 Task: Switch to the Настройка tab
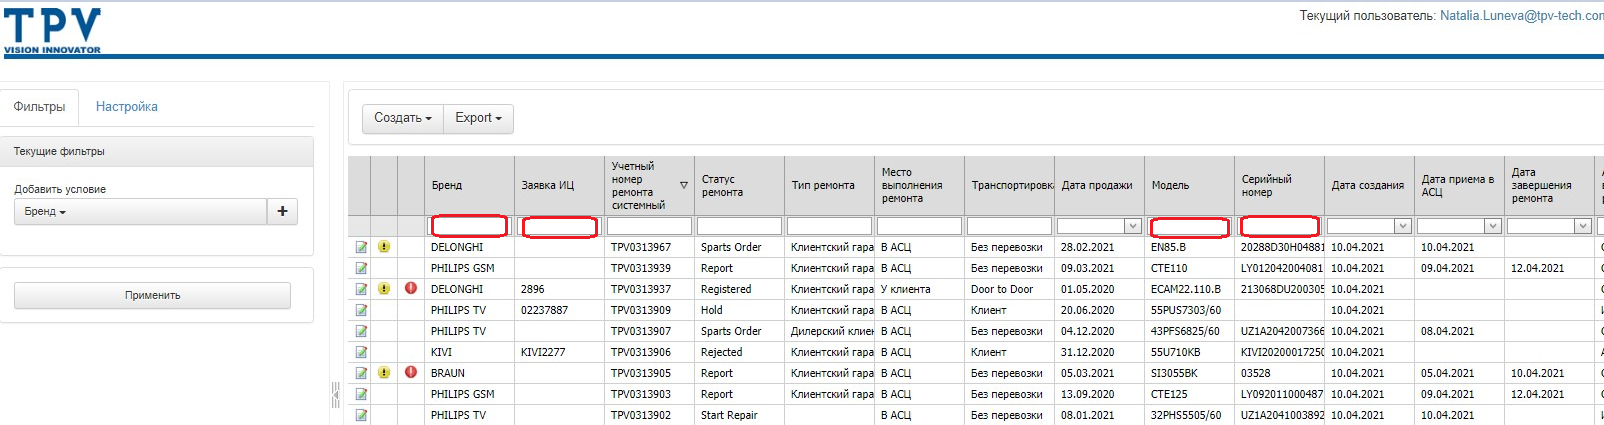[127, 106]
